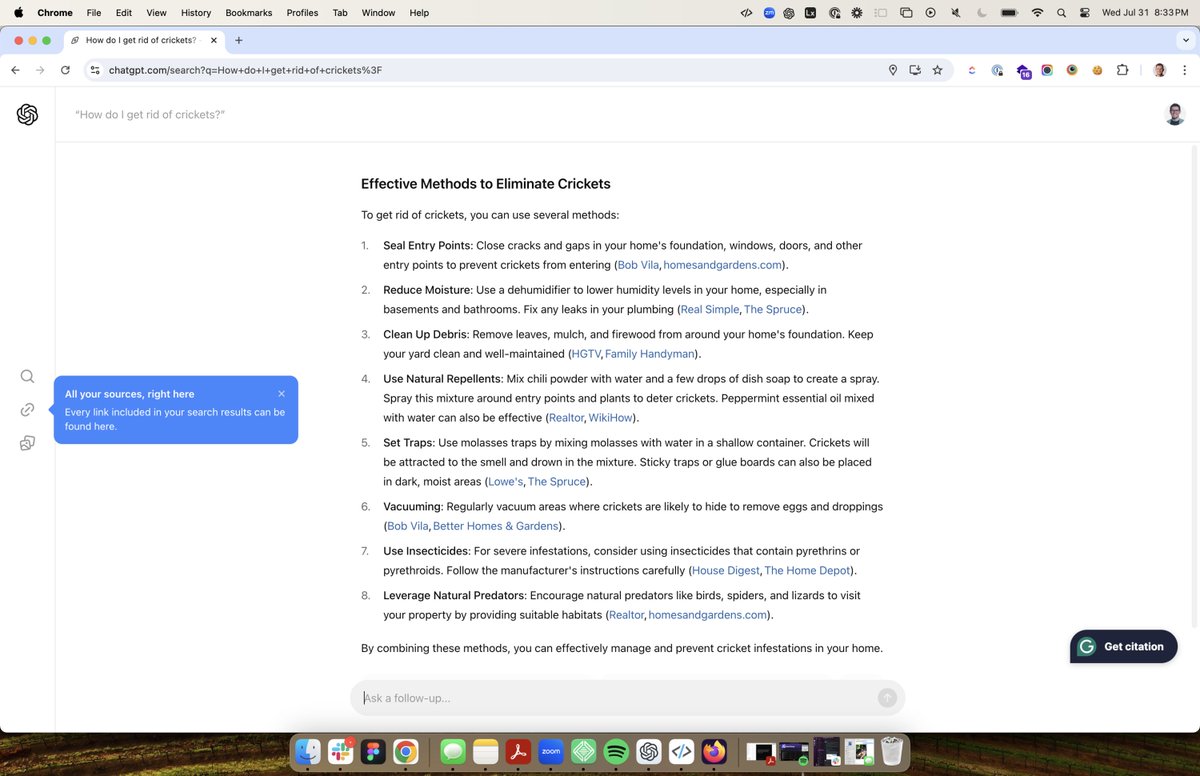Open the Bookmarks menu
1200x776 pixels.
point(247,12)
